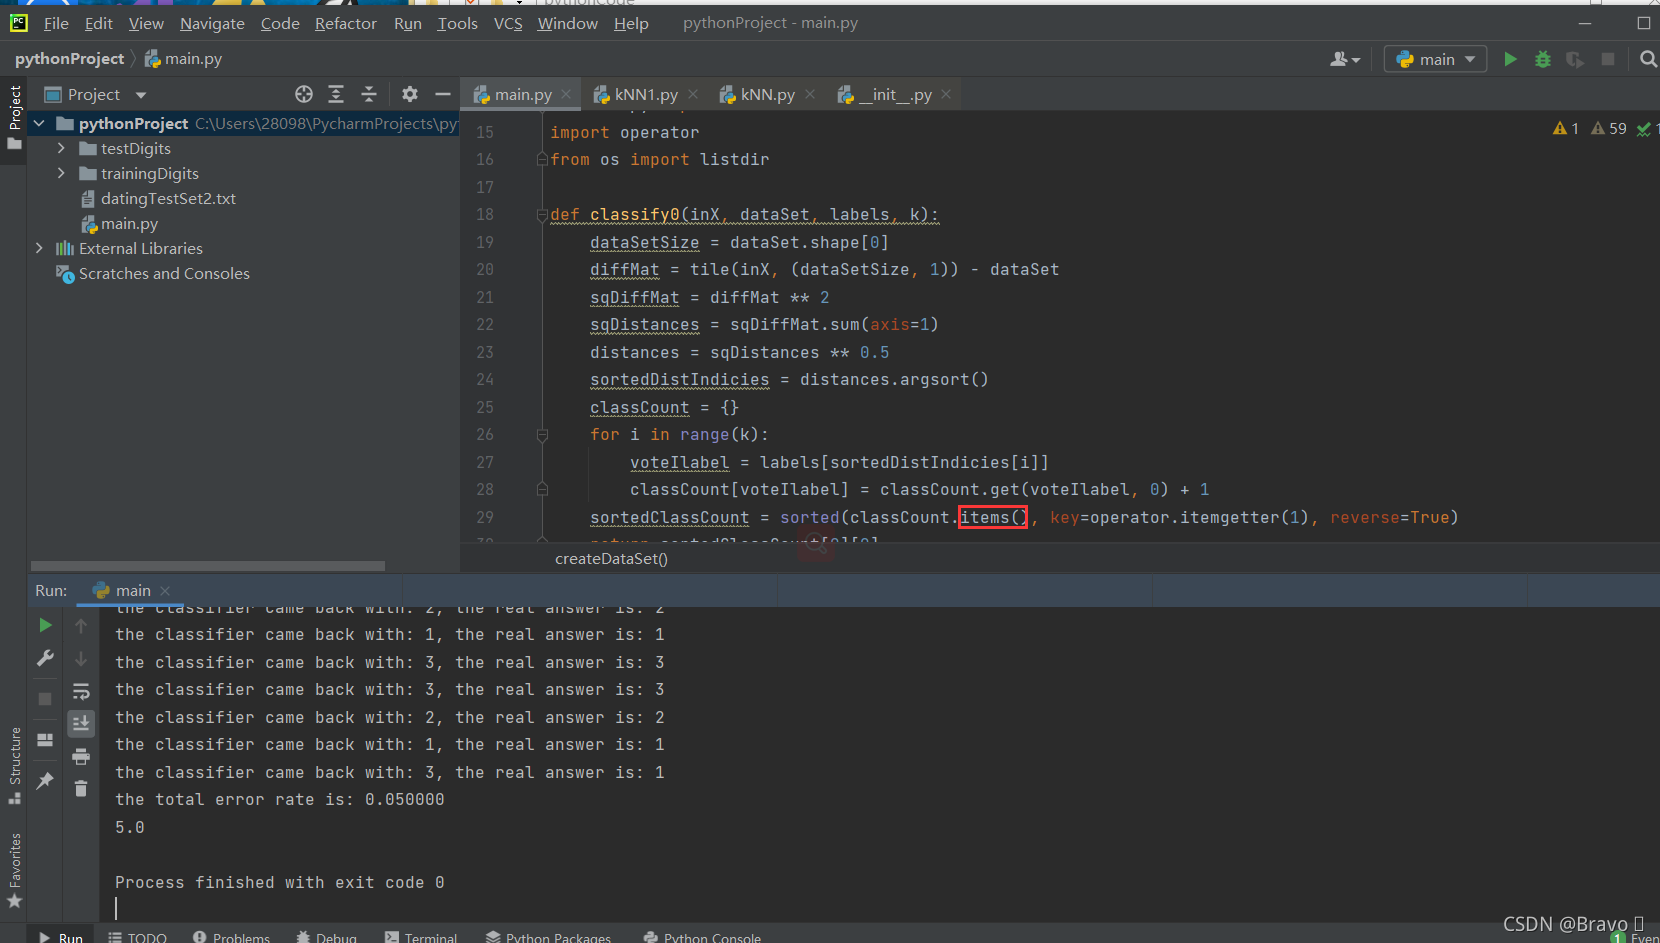Image resolution: width=1660 pixels, height=943 pixels.
Task: Go down the stack trace arrow
Action: [x=81, y=659]
